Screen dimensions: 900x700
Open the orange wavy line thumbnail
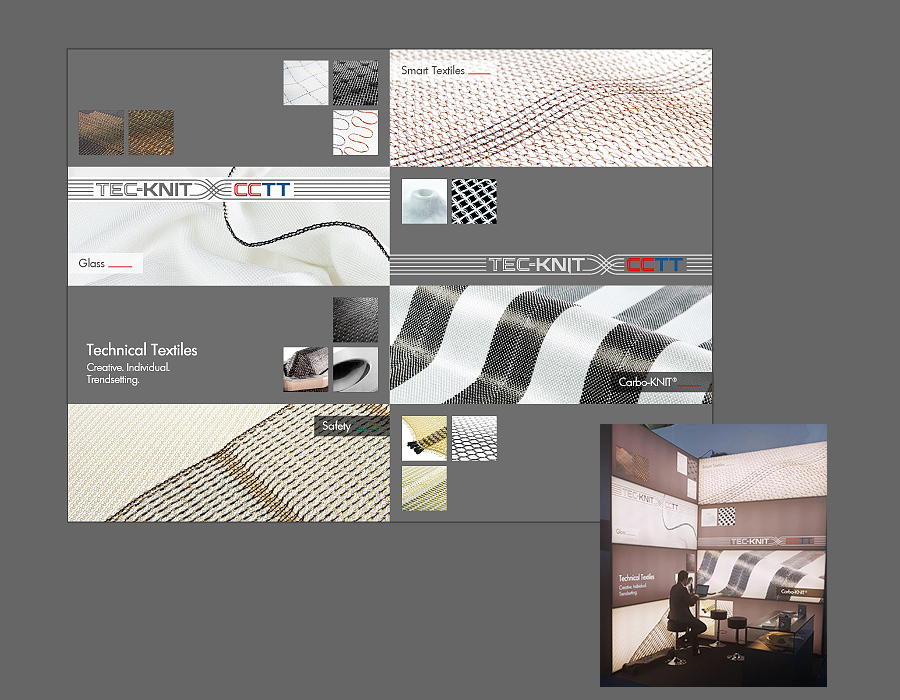355,133
